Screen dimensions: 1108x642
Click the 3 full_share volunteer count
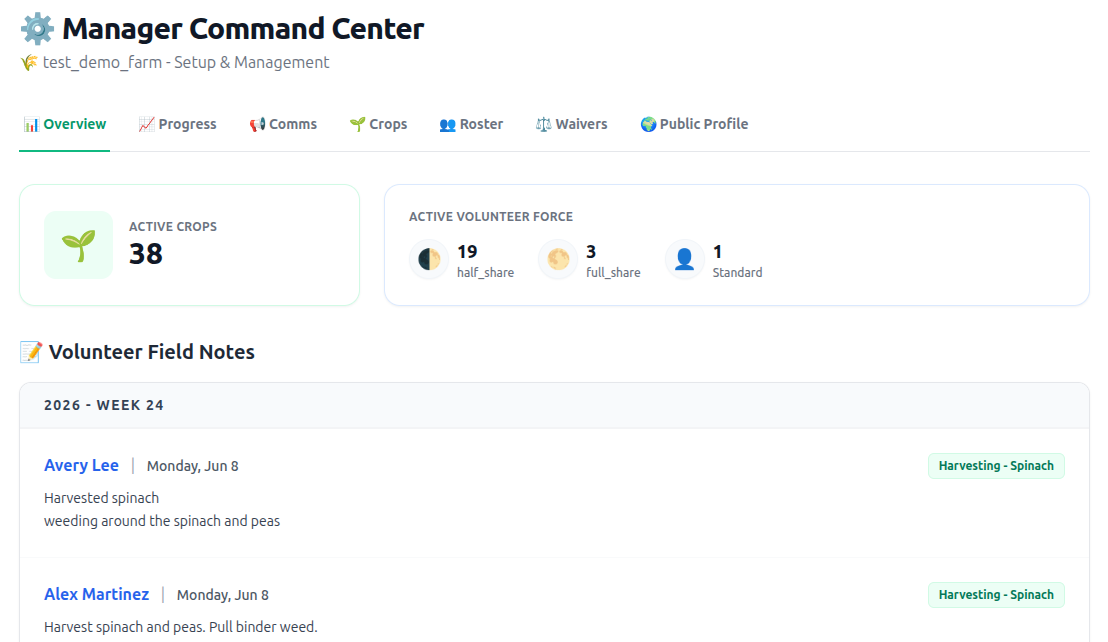coord(591,251)
